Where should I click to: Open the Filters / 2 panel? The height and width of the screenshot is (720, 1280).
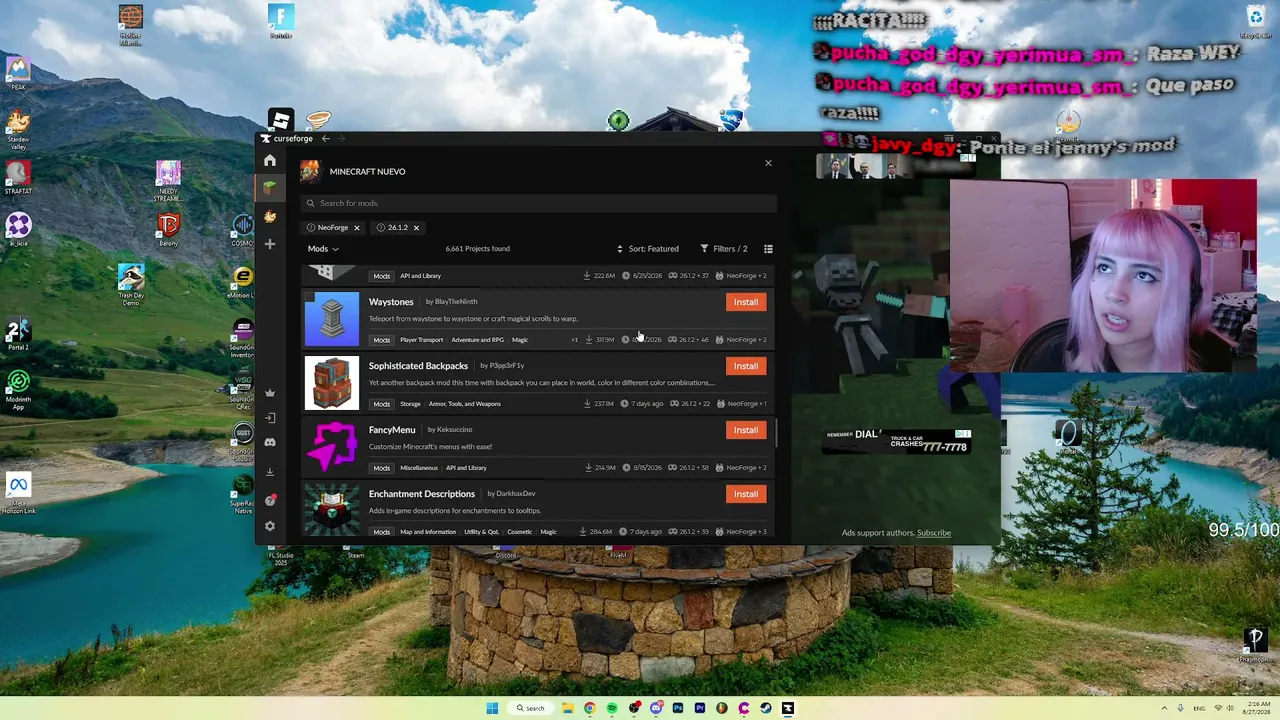coord(724,249)
